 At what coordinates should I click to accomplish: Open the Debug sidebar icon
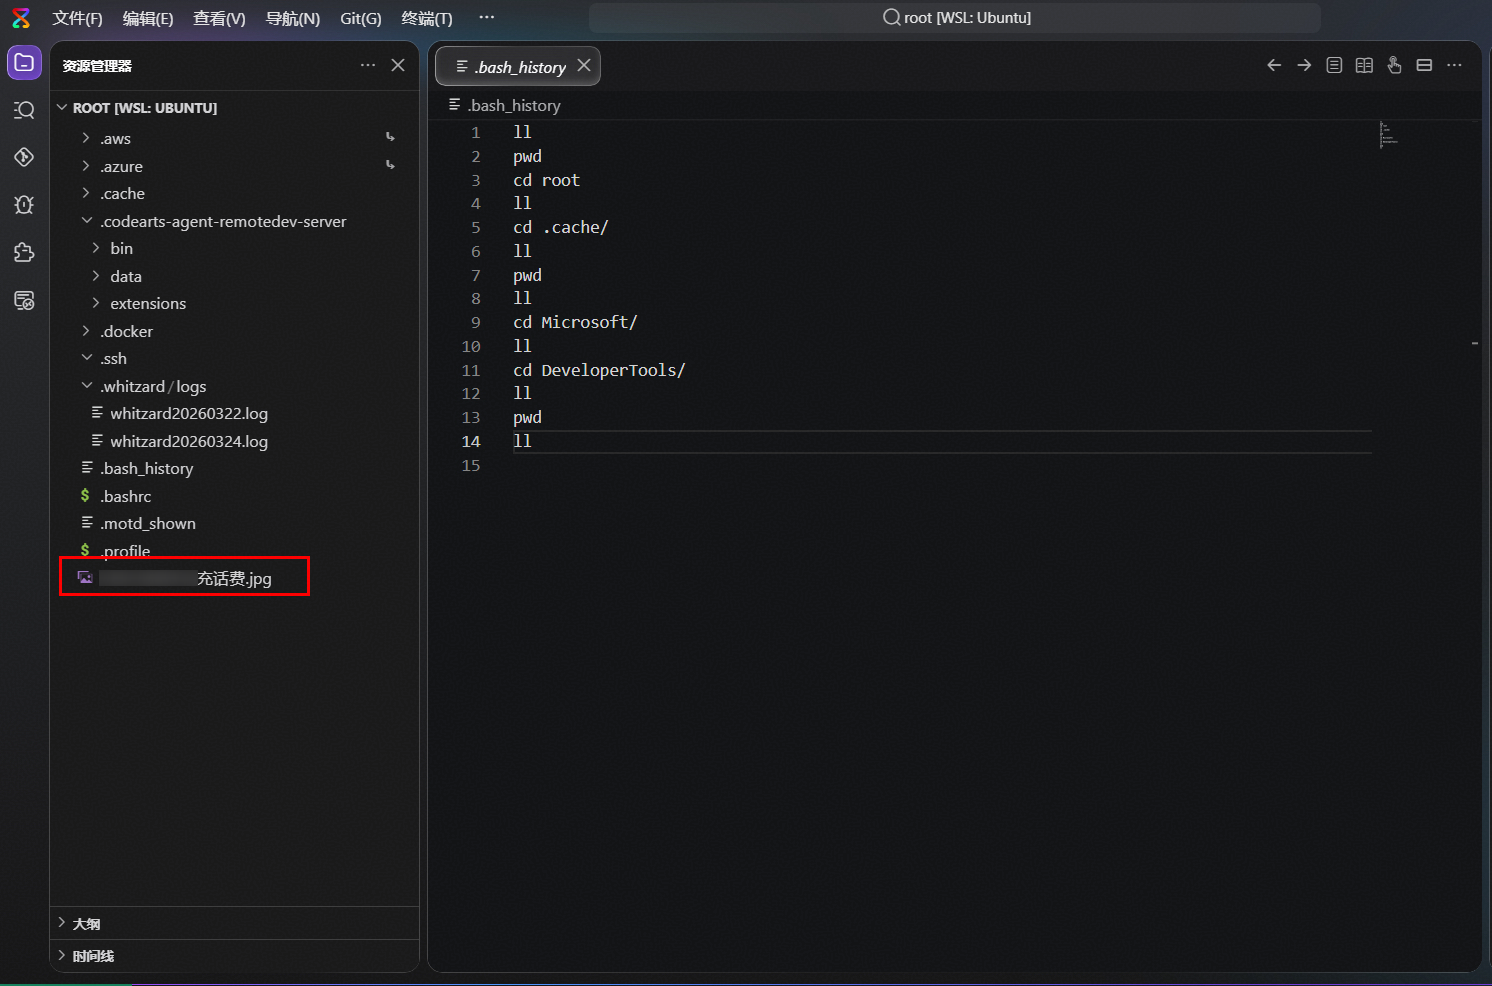coord(24,205)
